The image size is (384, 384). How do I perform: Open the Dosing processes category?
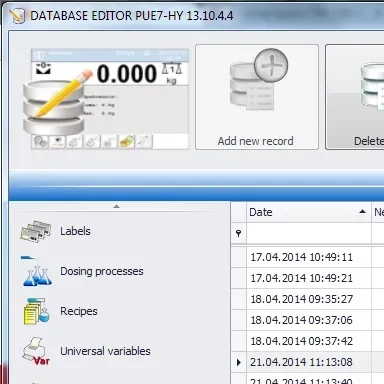point(102,271)
